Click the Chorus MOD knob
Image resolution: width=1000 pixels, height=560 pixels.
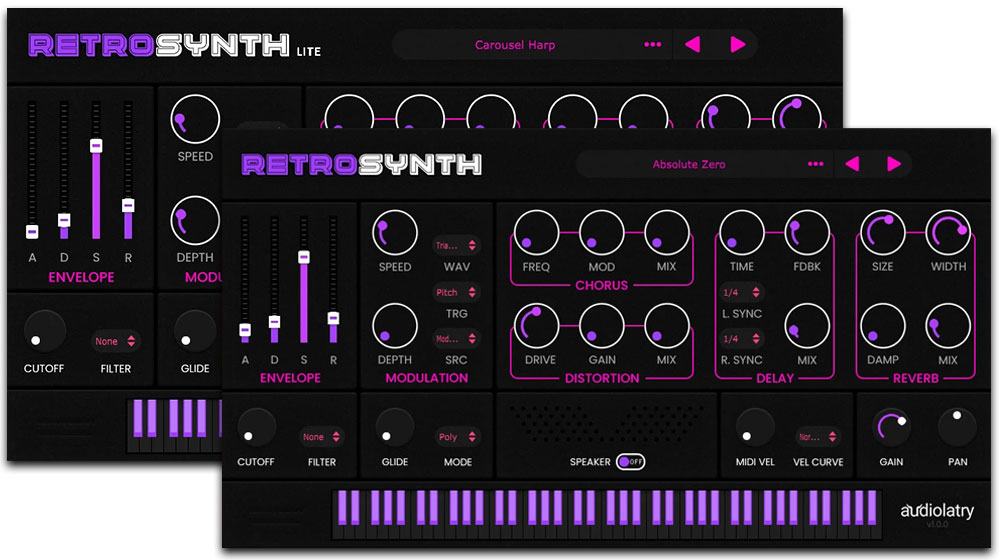(x=601, y=233)
